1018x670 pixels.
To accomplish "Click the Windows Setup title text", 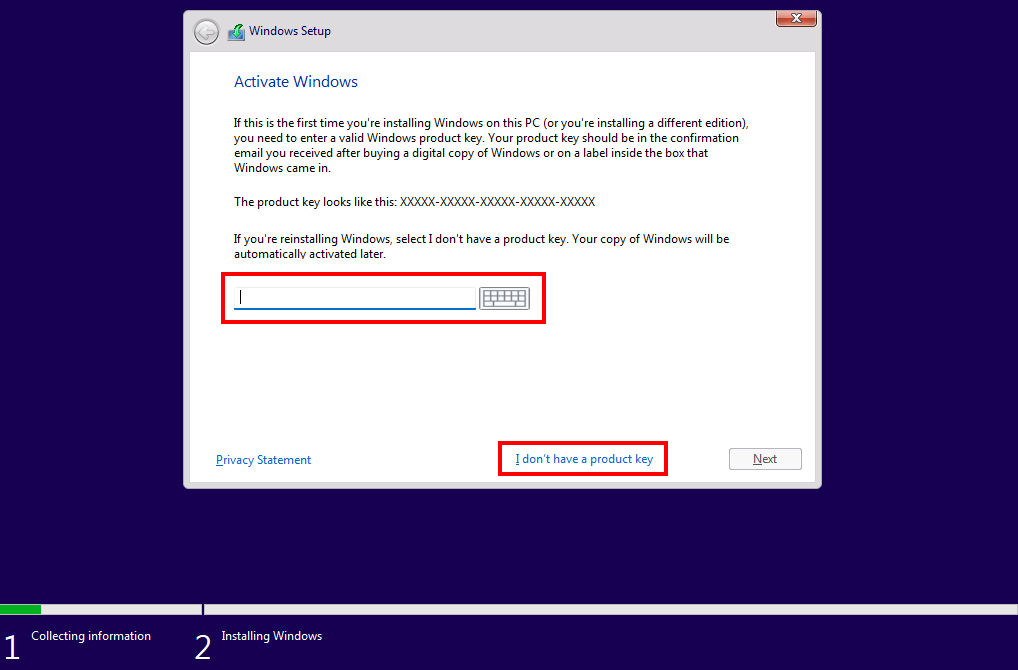I will (290, 31).
